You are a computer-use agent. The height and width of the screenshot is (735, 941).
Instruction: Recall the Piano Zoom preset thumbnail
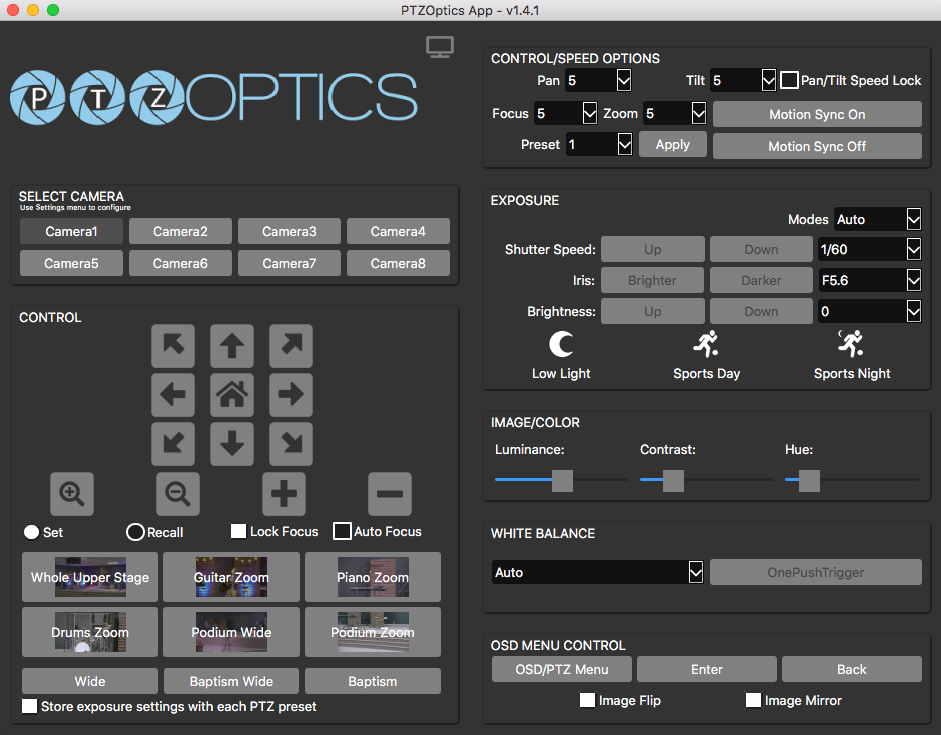[x=373, y=577]
